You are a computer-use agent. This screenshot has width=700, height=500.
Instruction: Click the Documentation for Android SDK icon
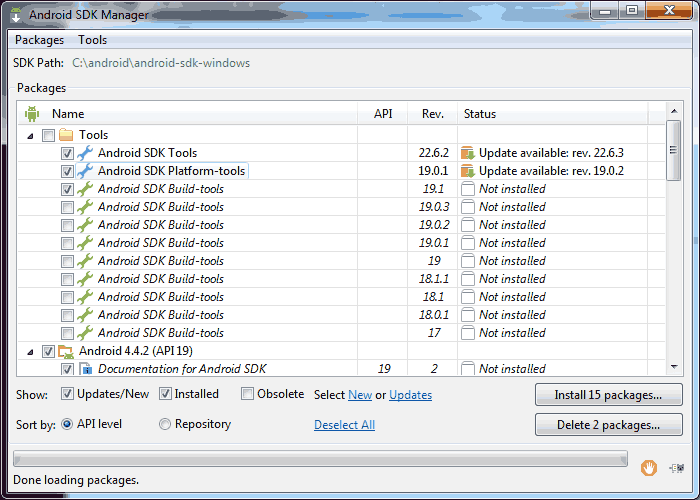(x=85, y=369)
